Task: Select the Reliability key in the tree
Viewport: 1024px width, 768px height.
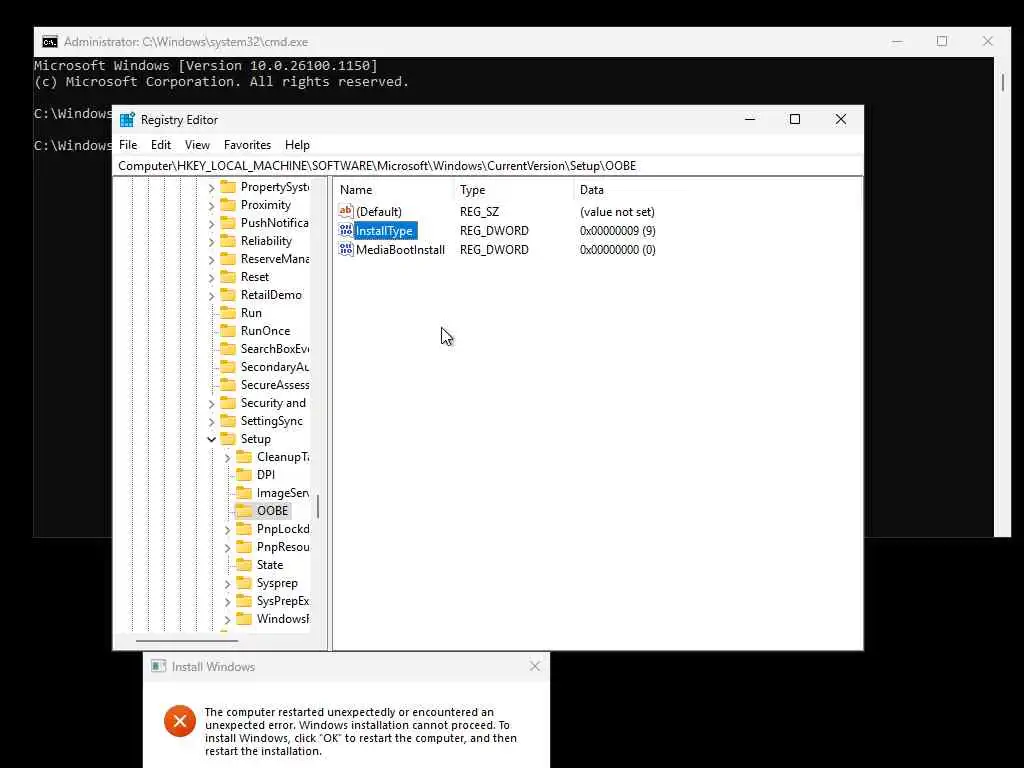Action: (x=266, y=241)
